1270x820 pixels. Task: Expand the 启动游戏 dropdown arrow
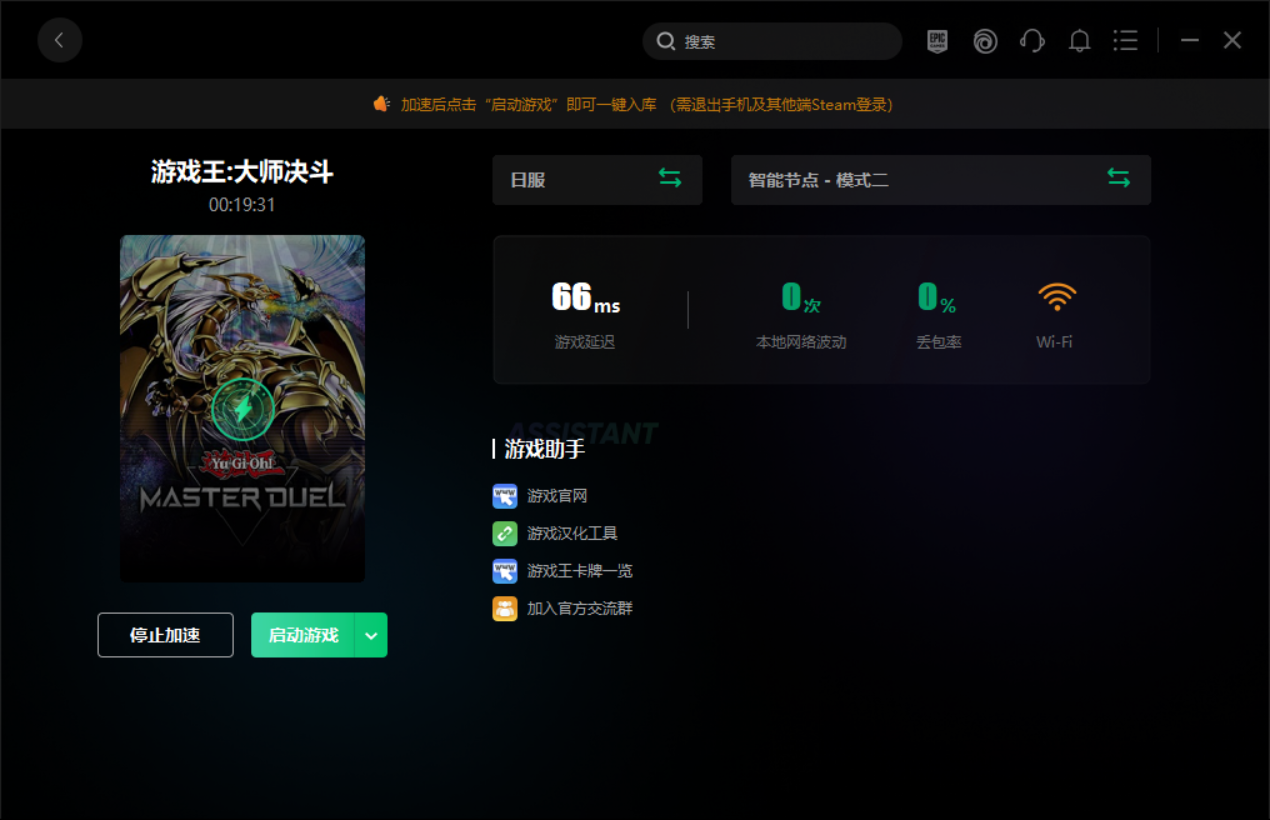pos(371,635)
